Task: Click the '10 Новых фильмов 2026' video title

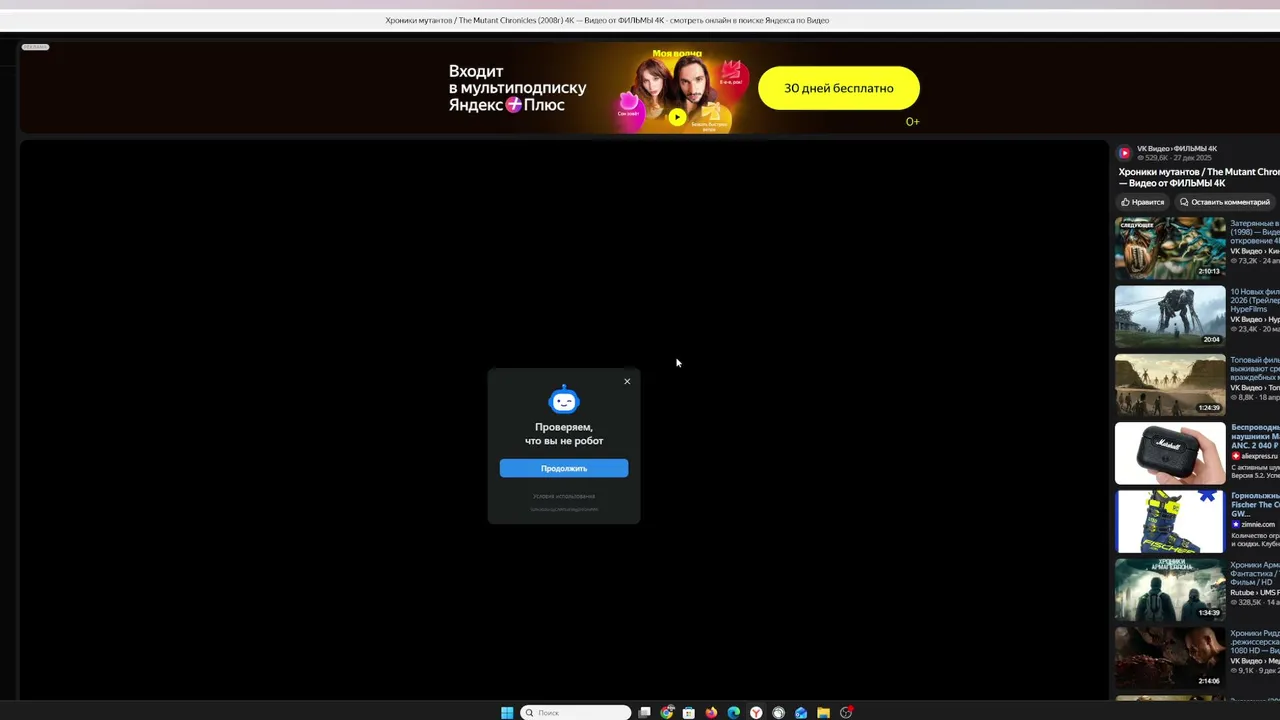Action: [x=1255, y=300]
